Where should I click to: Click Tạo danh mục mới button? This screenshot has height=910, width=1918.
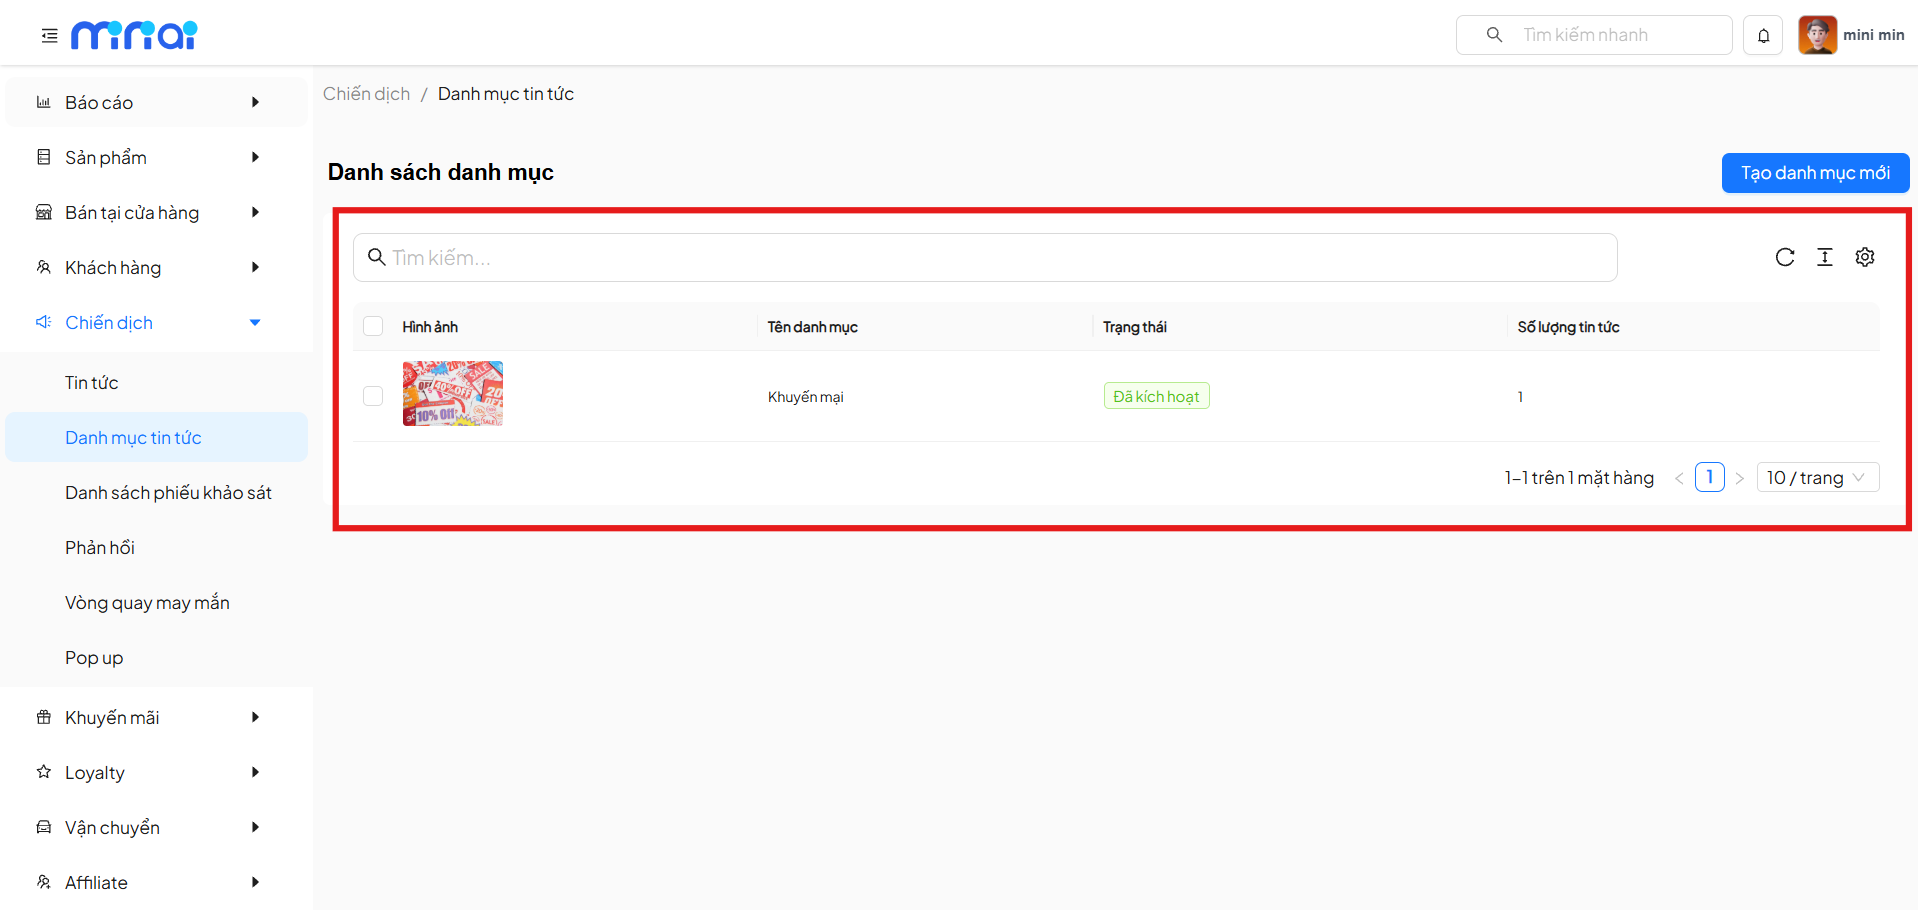click(1814, 173)
